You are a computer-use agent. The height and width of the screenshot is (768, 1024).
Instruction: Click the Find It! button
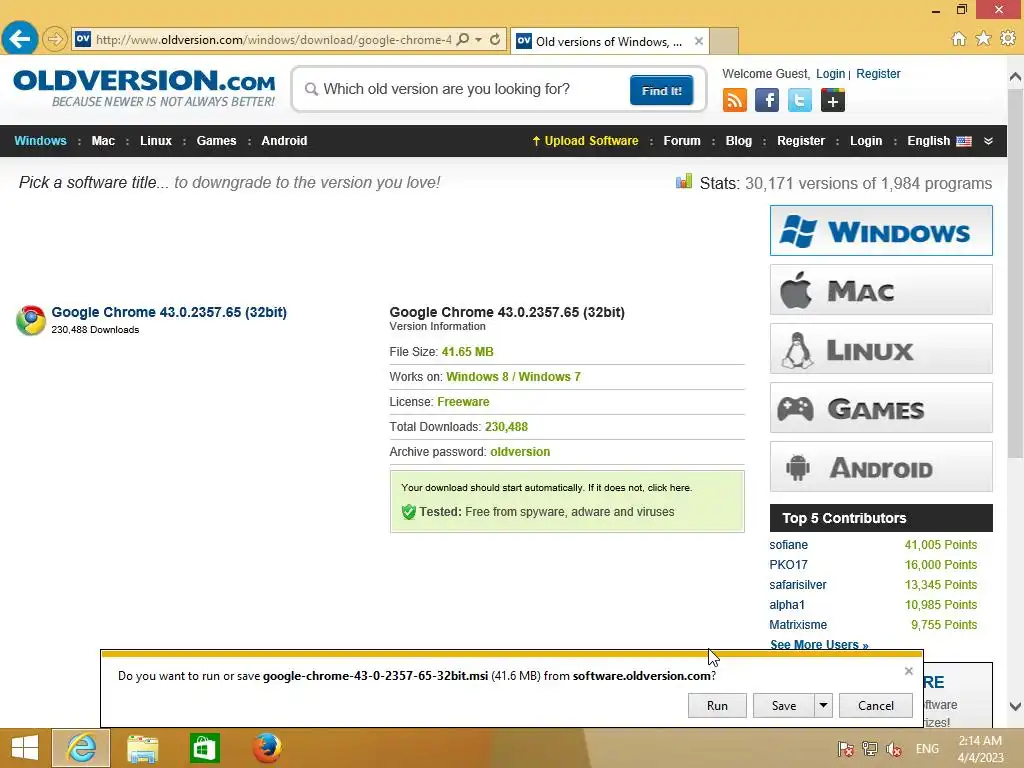pos(662,90)
